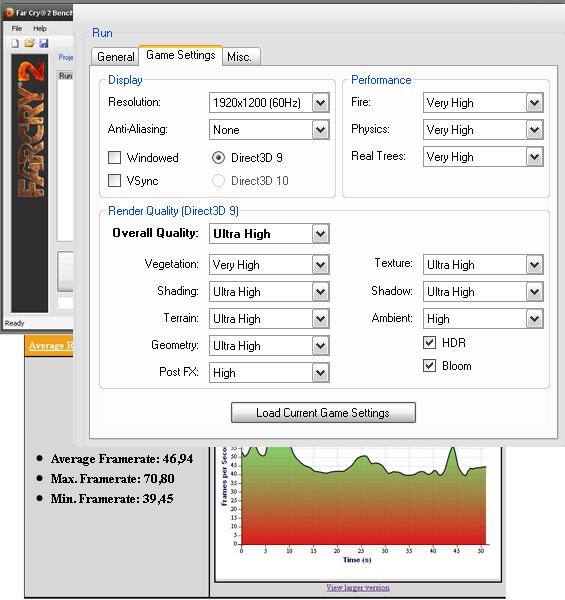Switch to the General tab
The height and width of the screenshot is (600, 565).
pos(115,57)
